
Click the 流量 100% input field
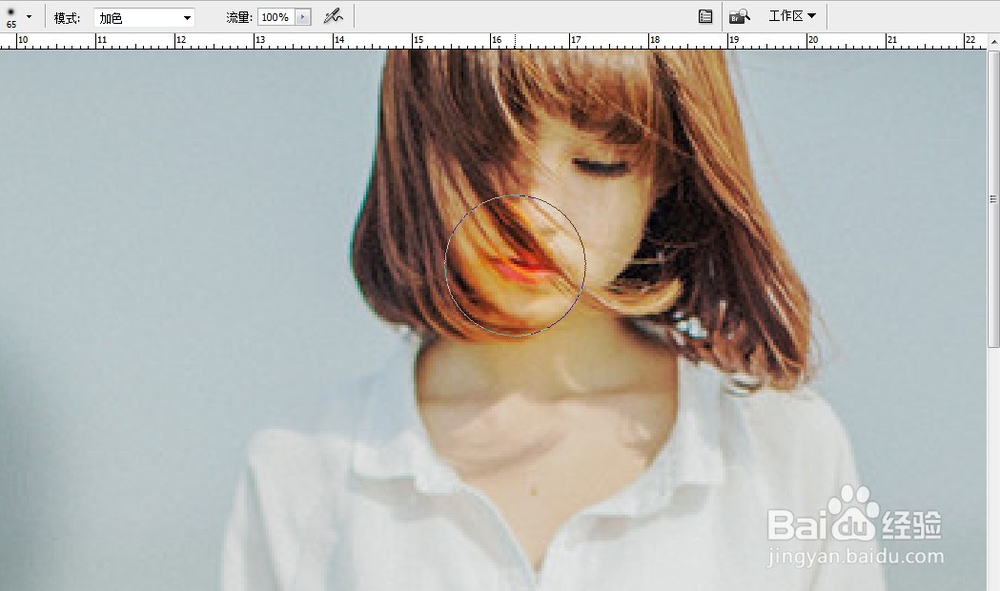point(276,17)
